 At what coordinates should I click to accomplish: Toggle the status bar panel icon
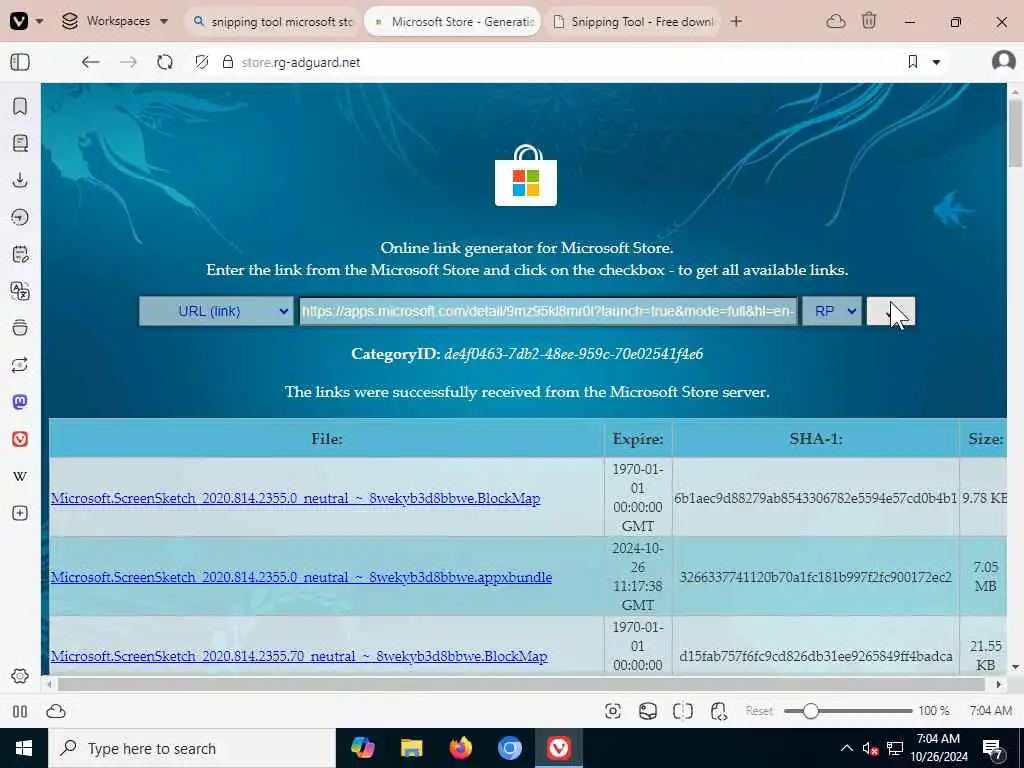click(x=20, y=711)
